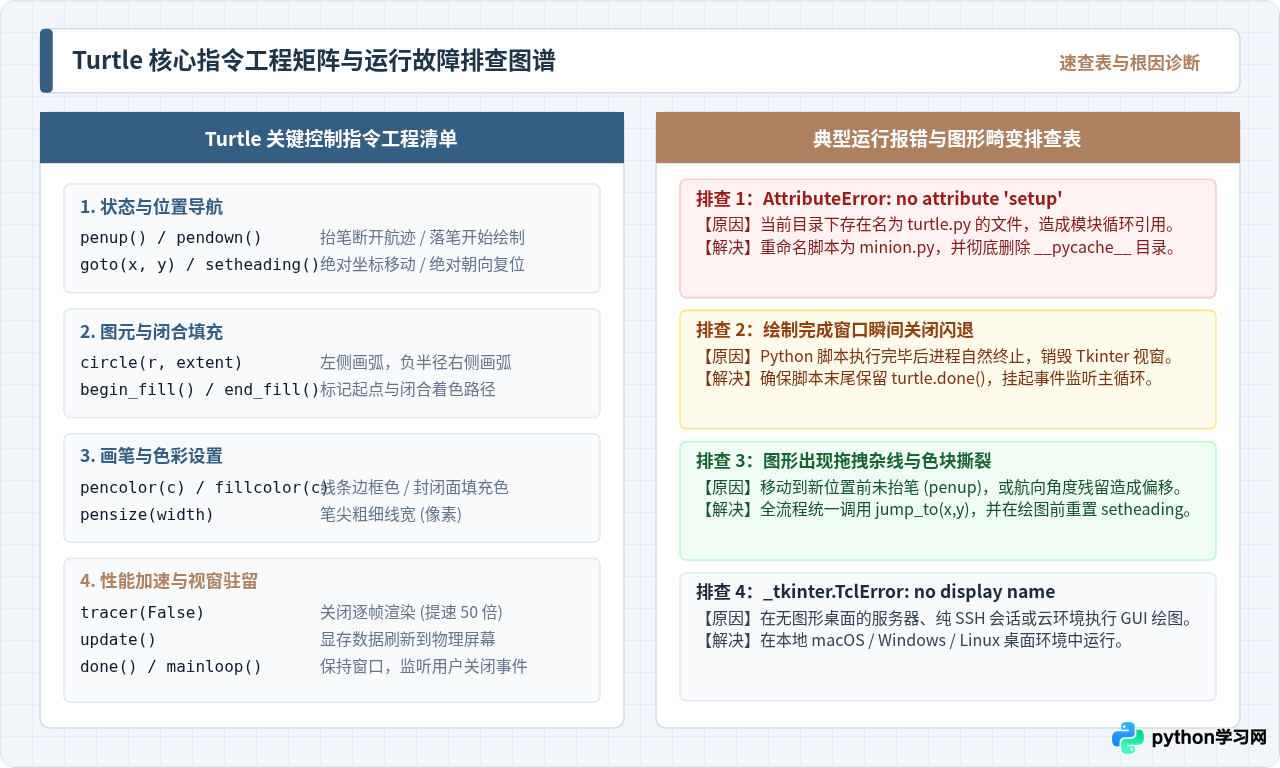The height and width of the screenshot is (768, 1280).
Task: Click the code "pensize(width)"
Action: (147, 514)
